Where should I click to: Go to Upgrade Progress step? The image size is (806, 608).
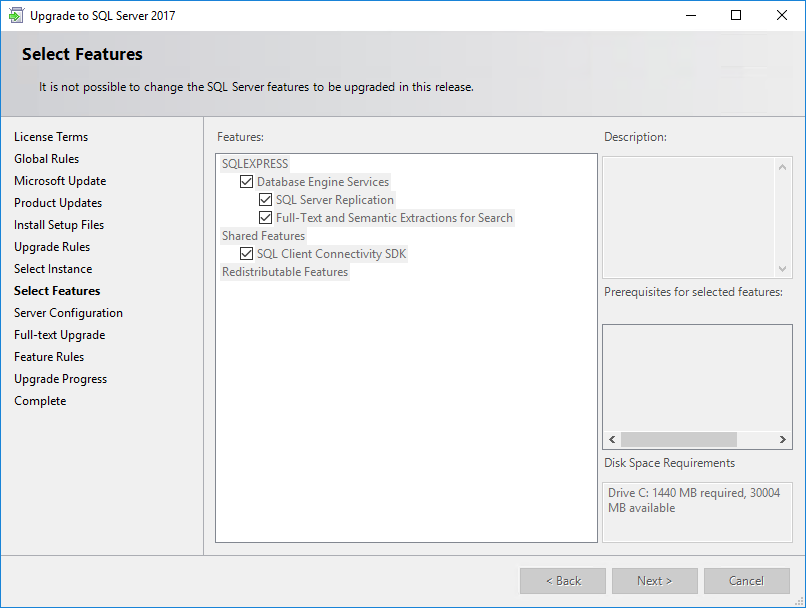coord(61,379)
